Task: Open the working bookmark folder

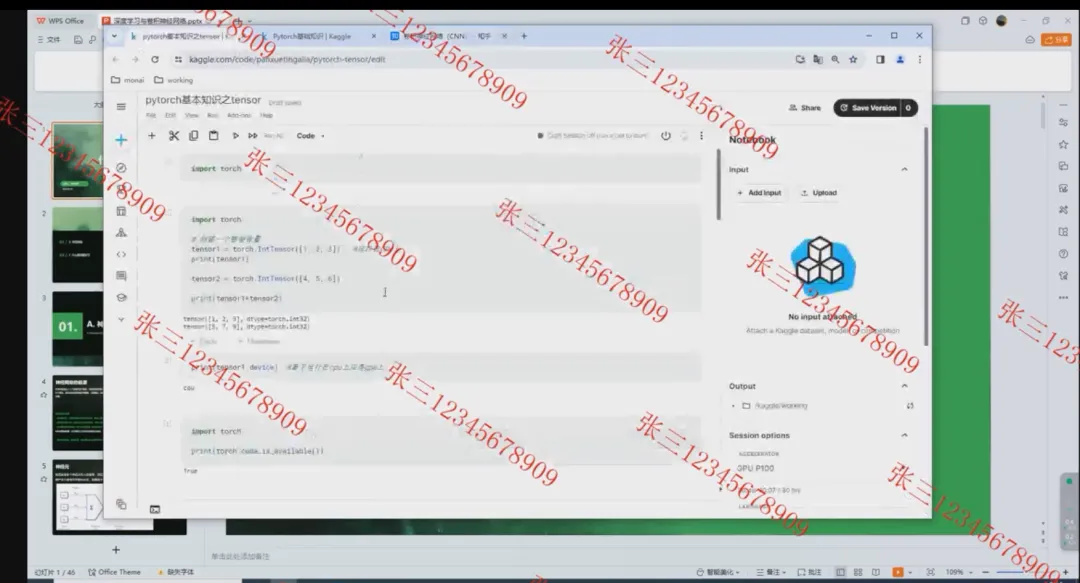Action: point(174,80)
